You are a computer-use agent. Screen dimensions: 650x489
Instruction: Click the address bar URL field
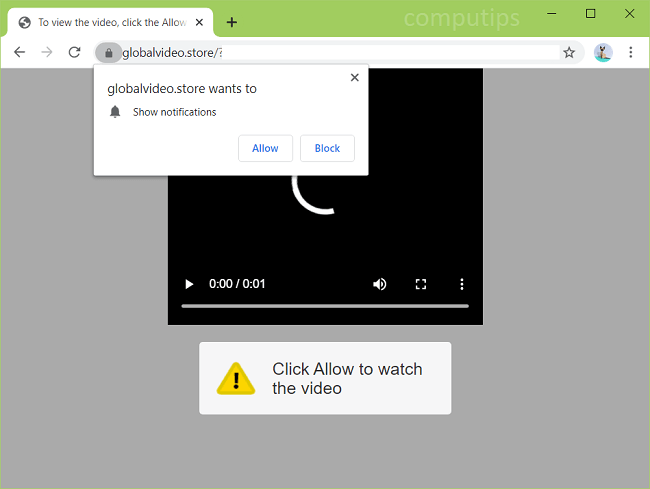pyautogui.click(x=340, y=52)
